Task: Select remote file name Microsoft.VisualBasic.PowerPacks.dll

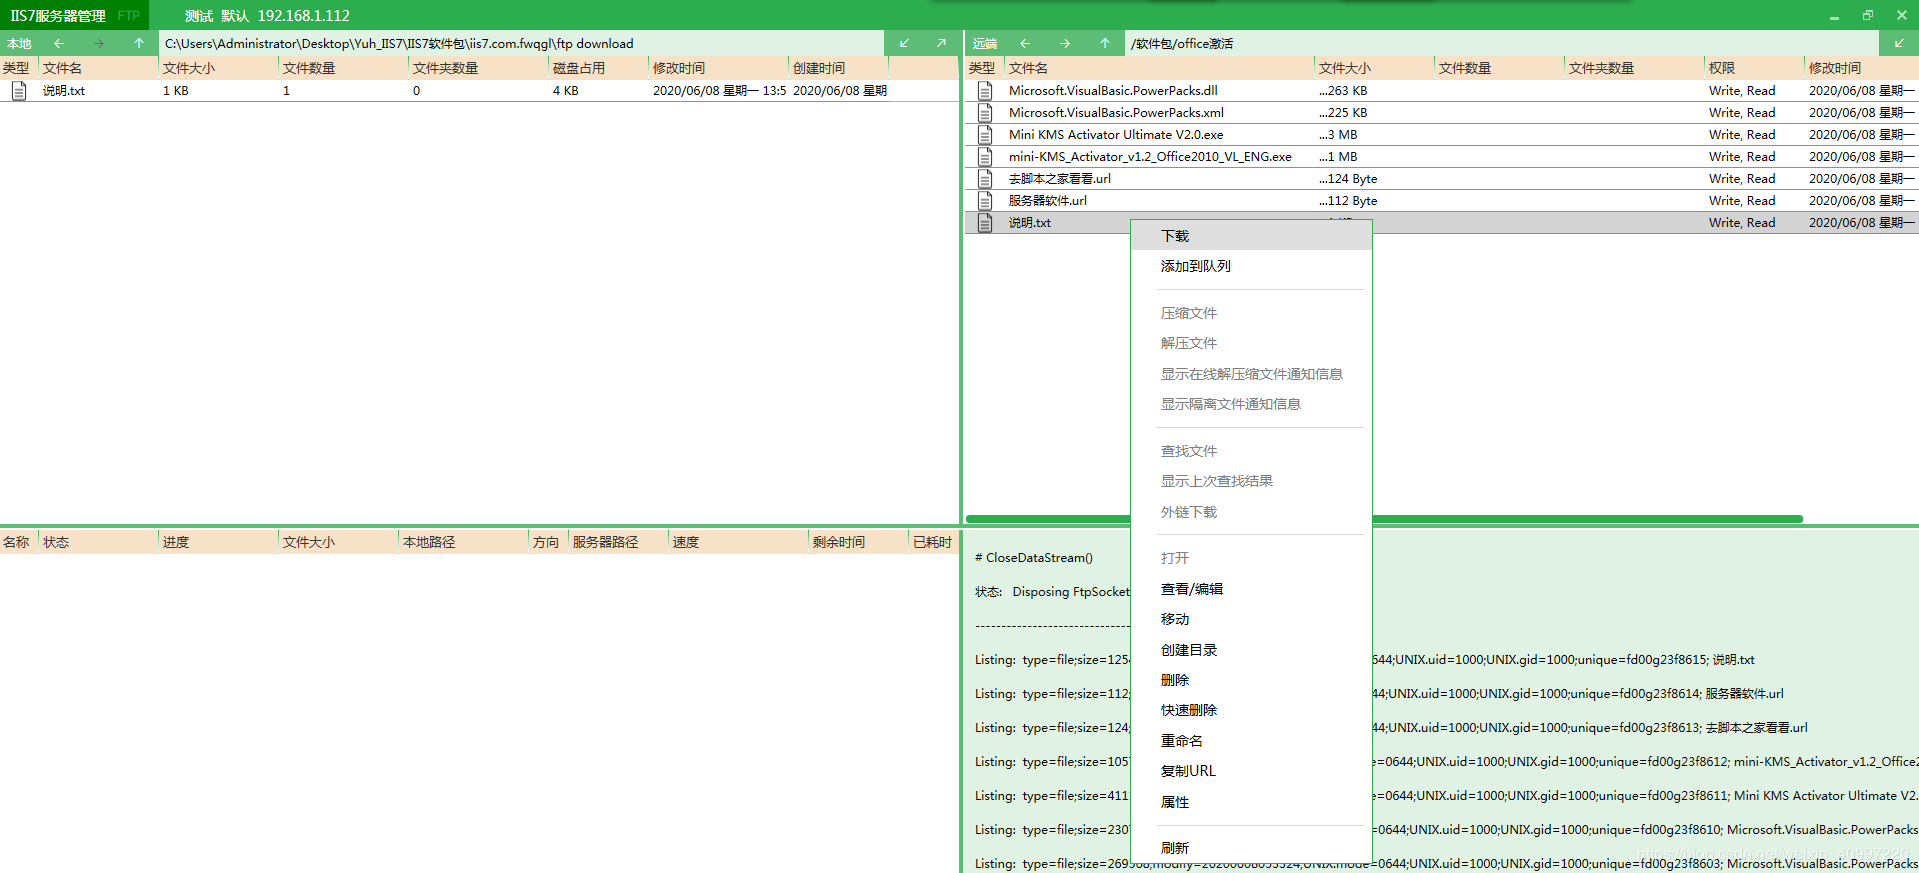Action: tap(1113, 90)
